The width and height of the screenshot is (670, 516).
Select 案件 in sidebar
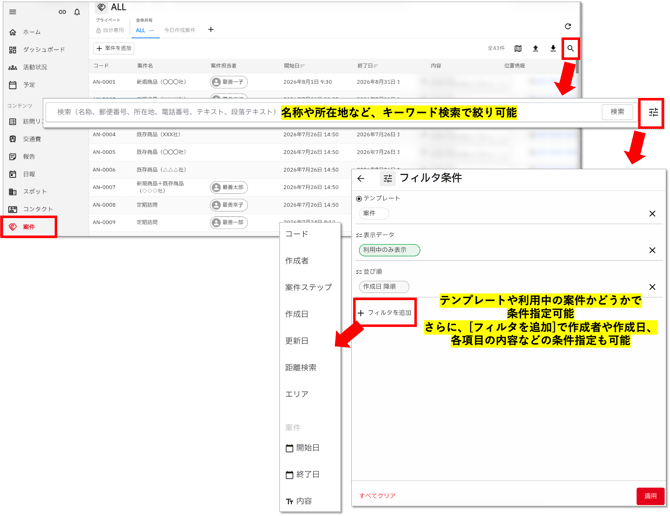[29, 227]
